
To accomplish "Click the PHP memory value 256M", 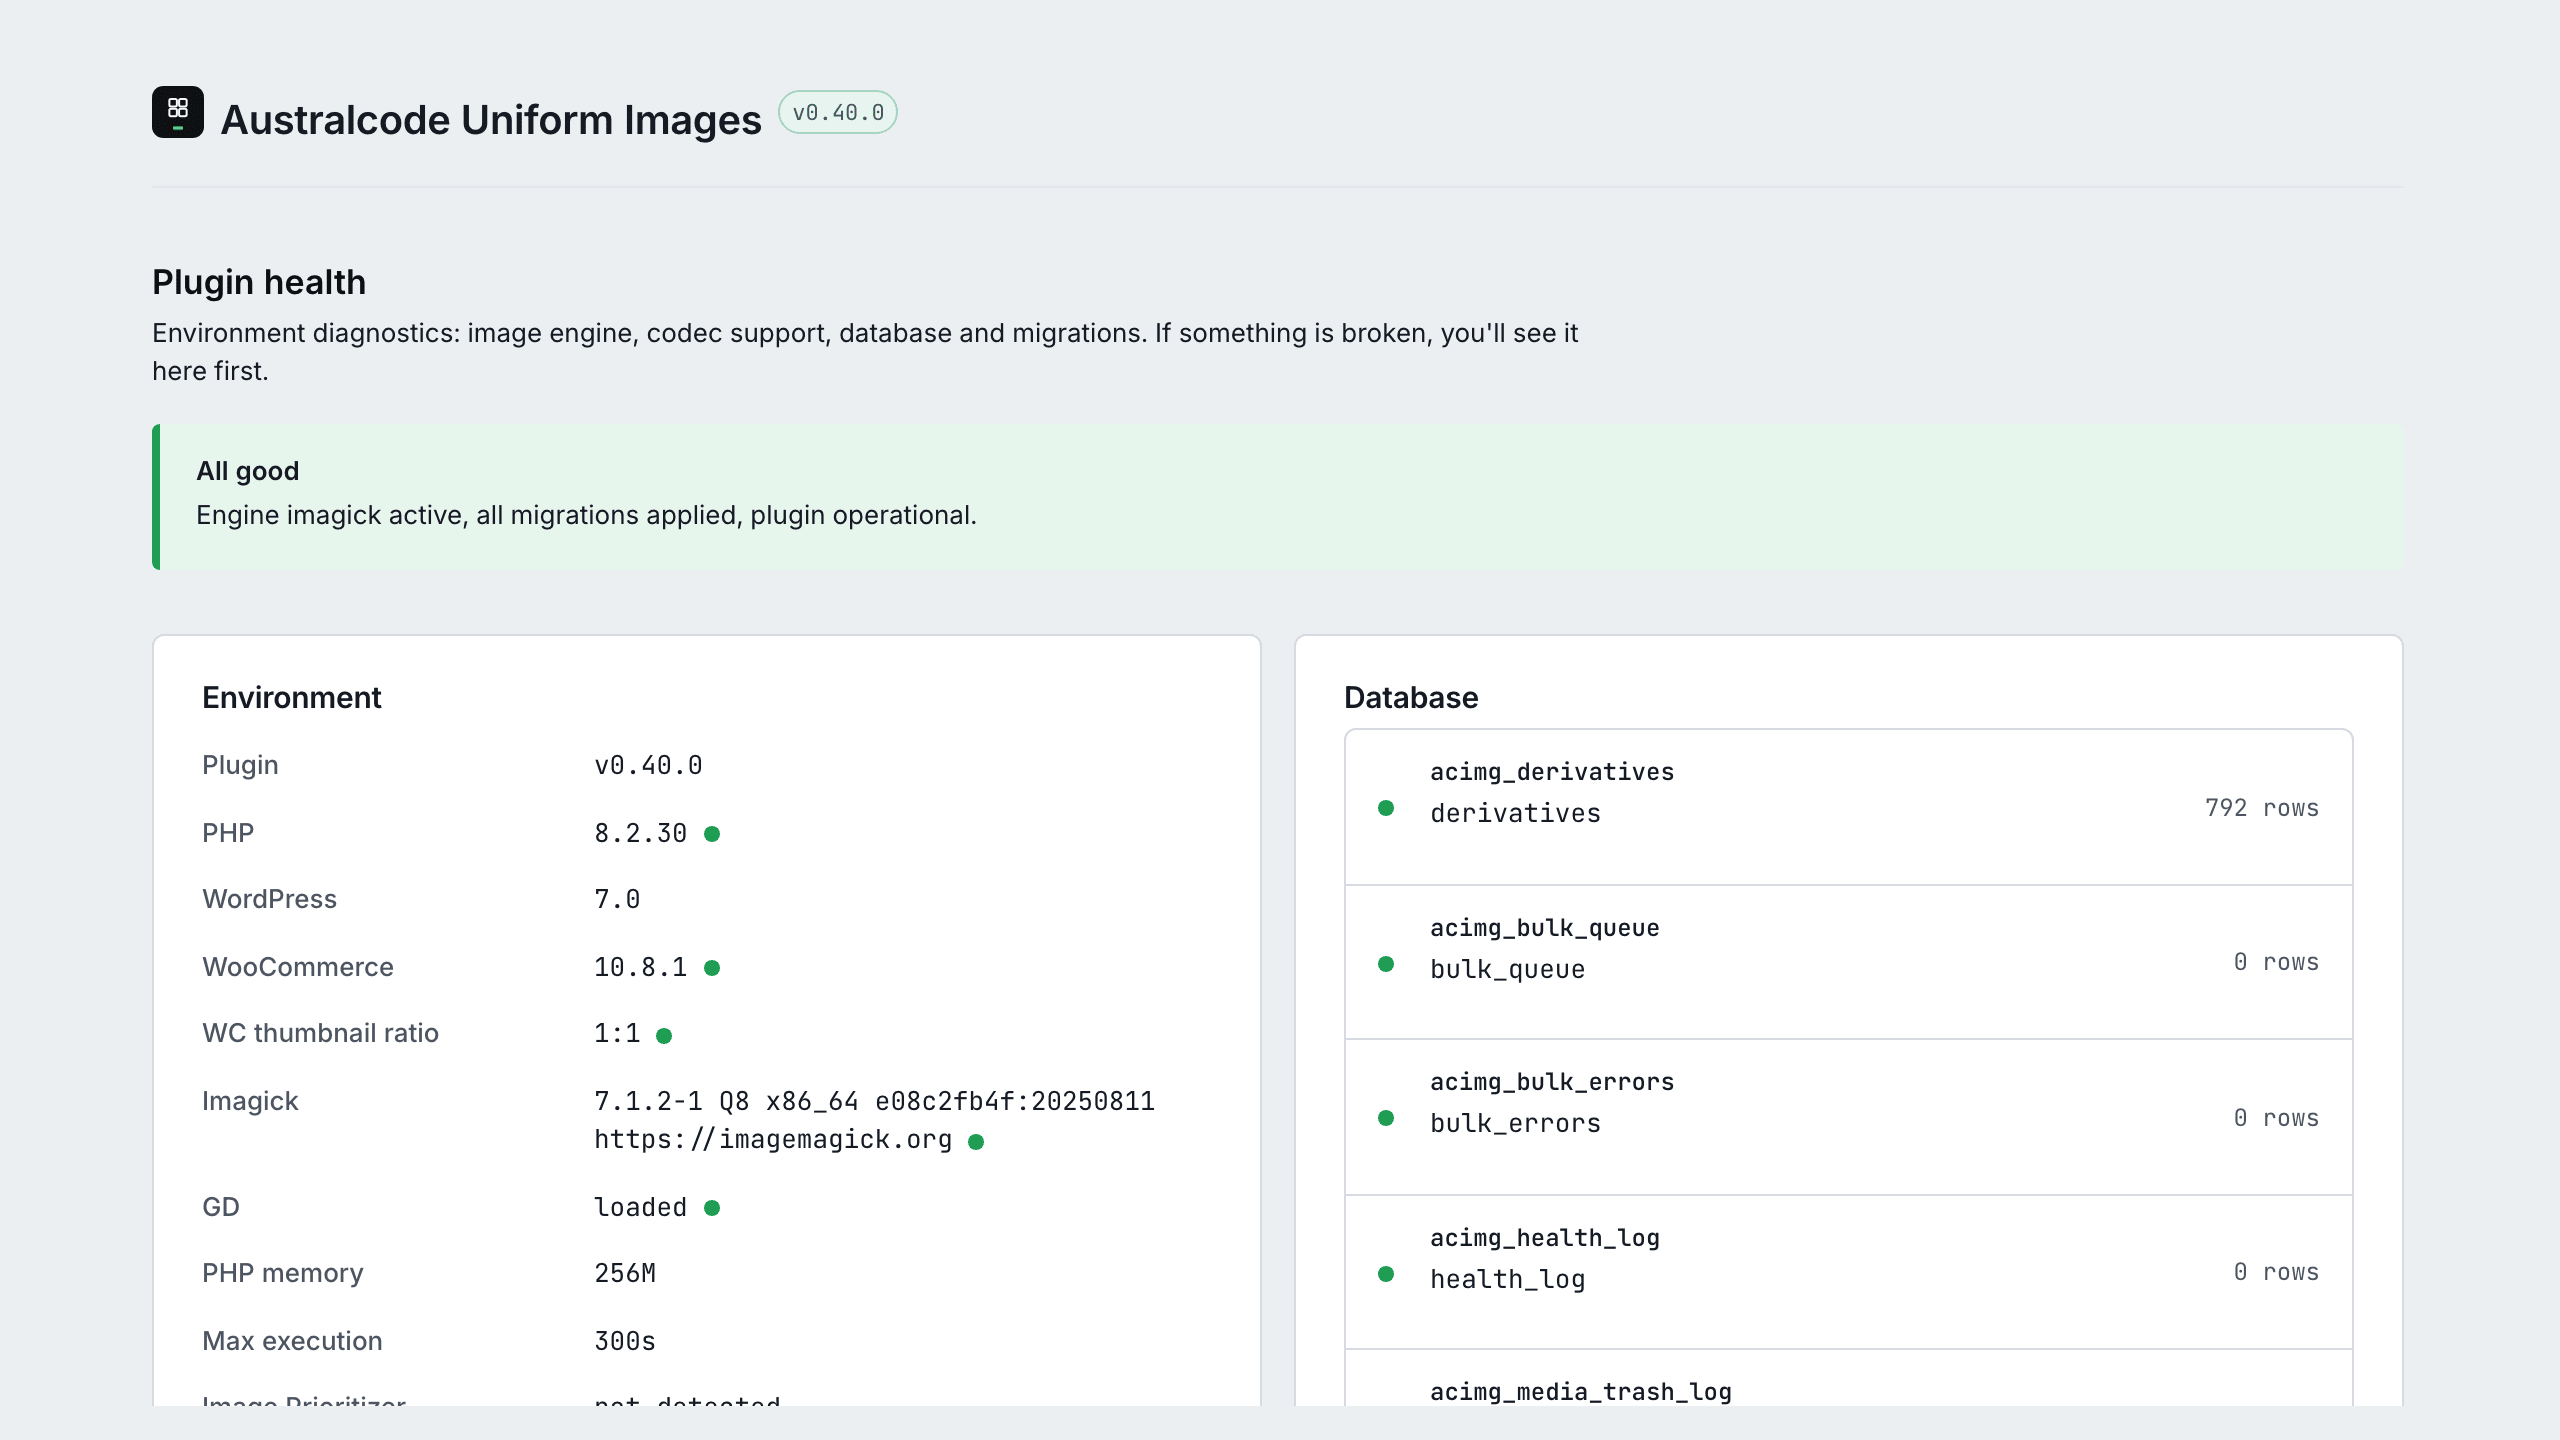I will [x=625, y=1273].
